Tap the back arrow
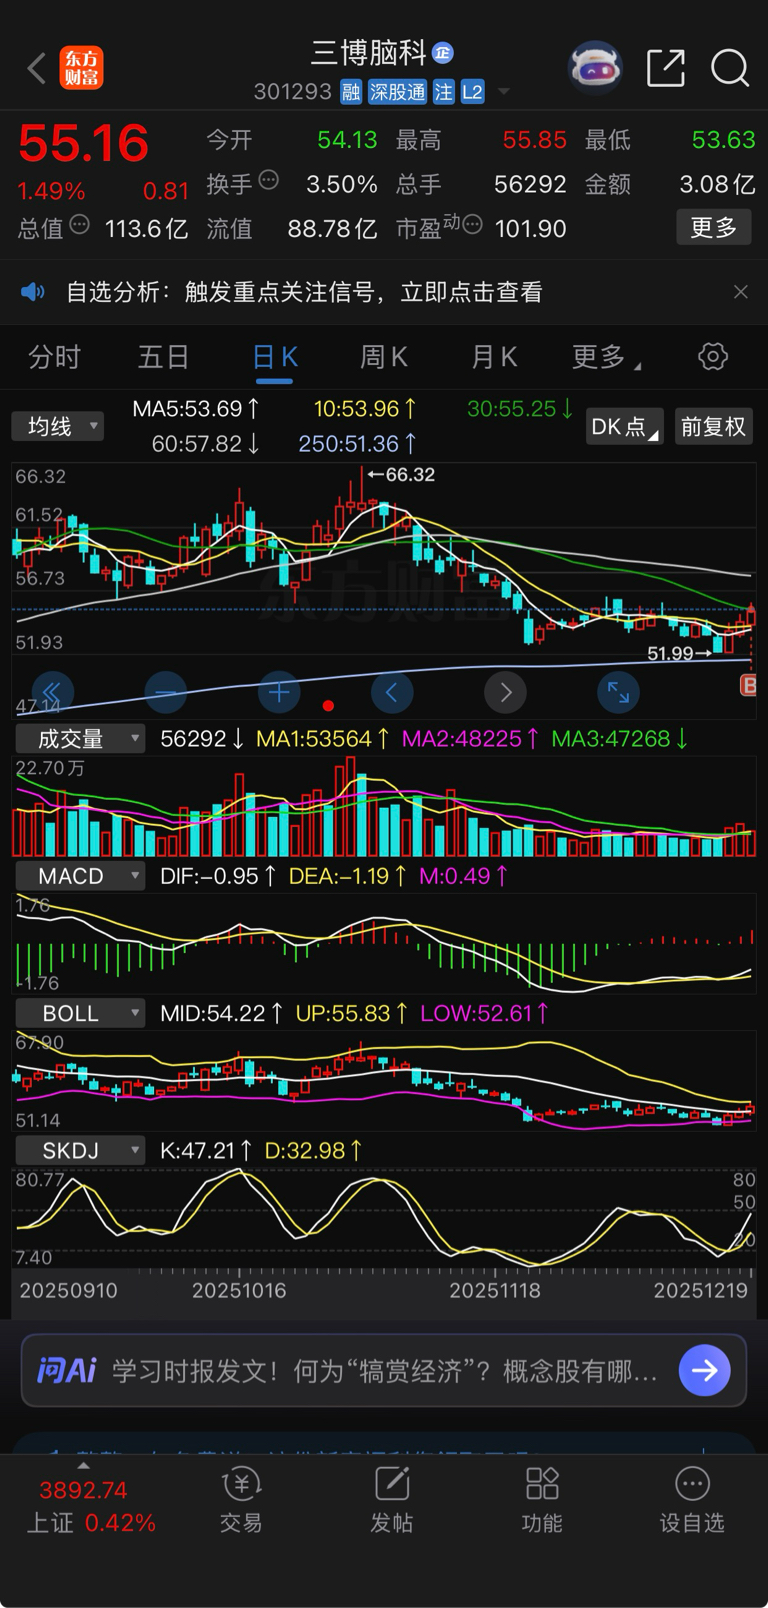Viewport: 768px width, 1608px height. [37, 68]
